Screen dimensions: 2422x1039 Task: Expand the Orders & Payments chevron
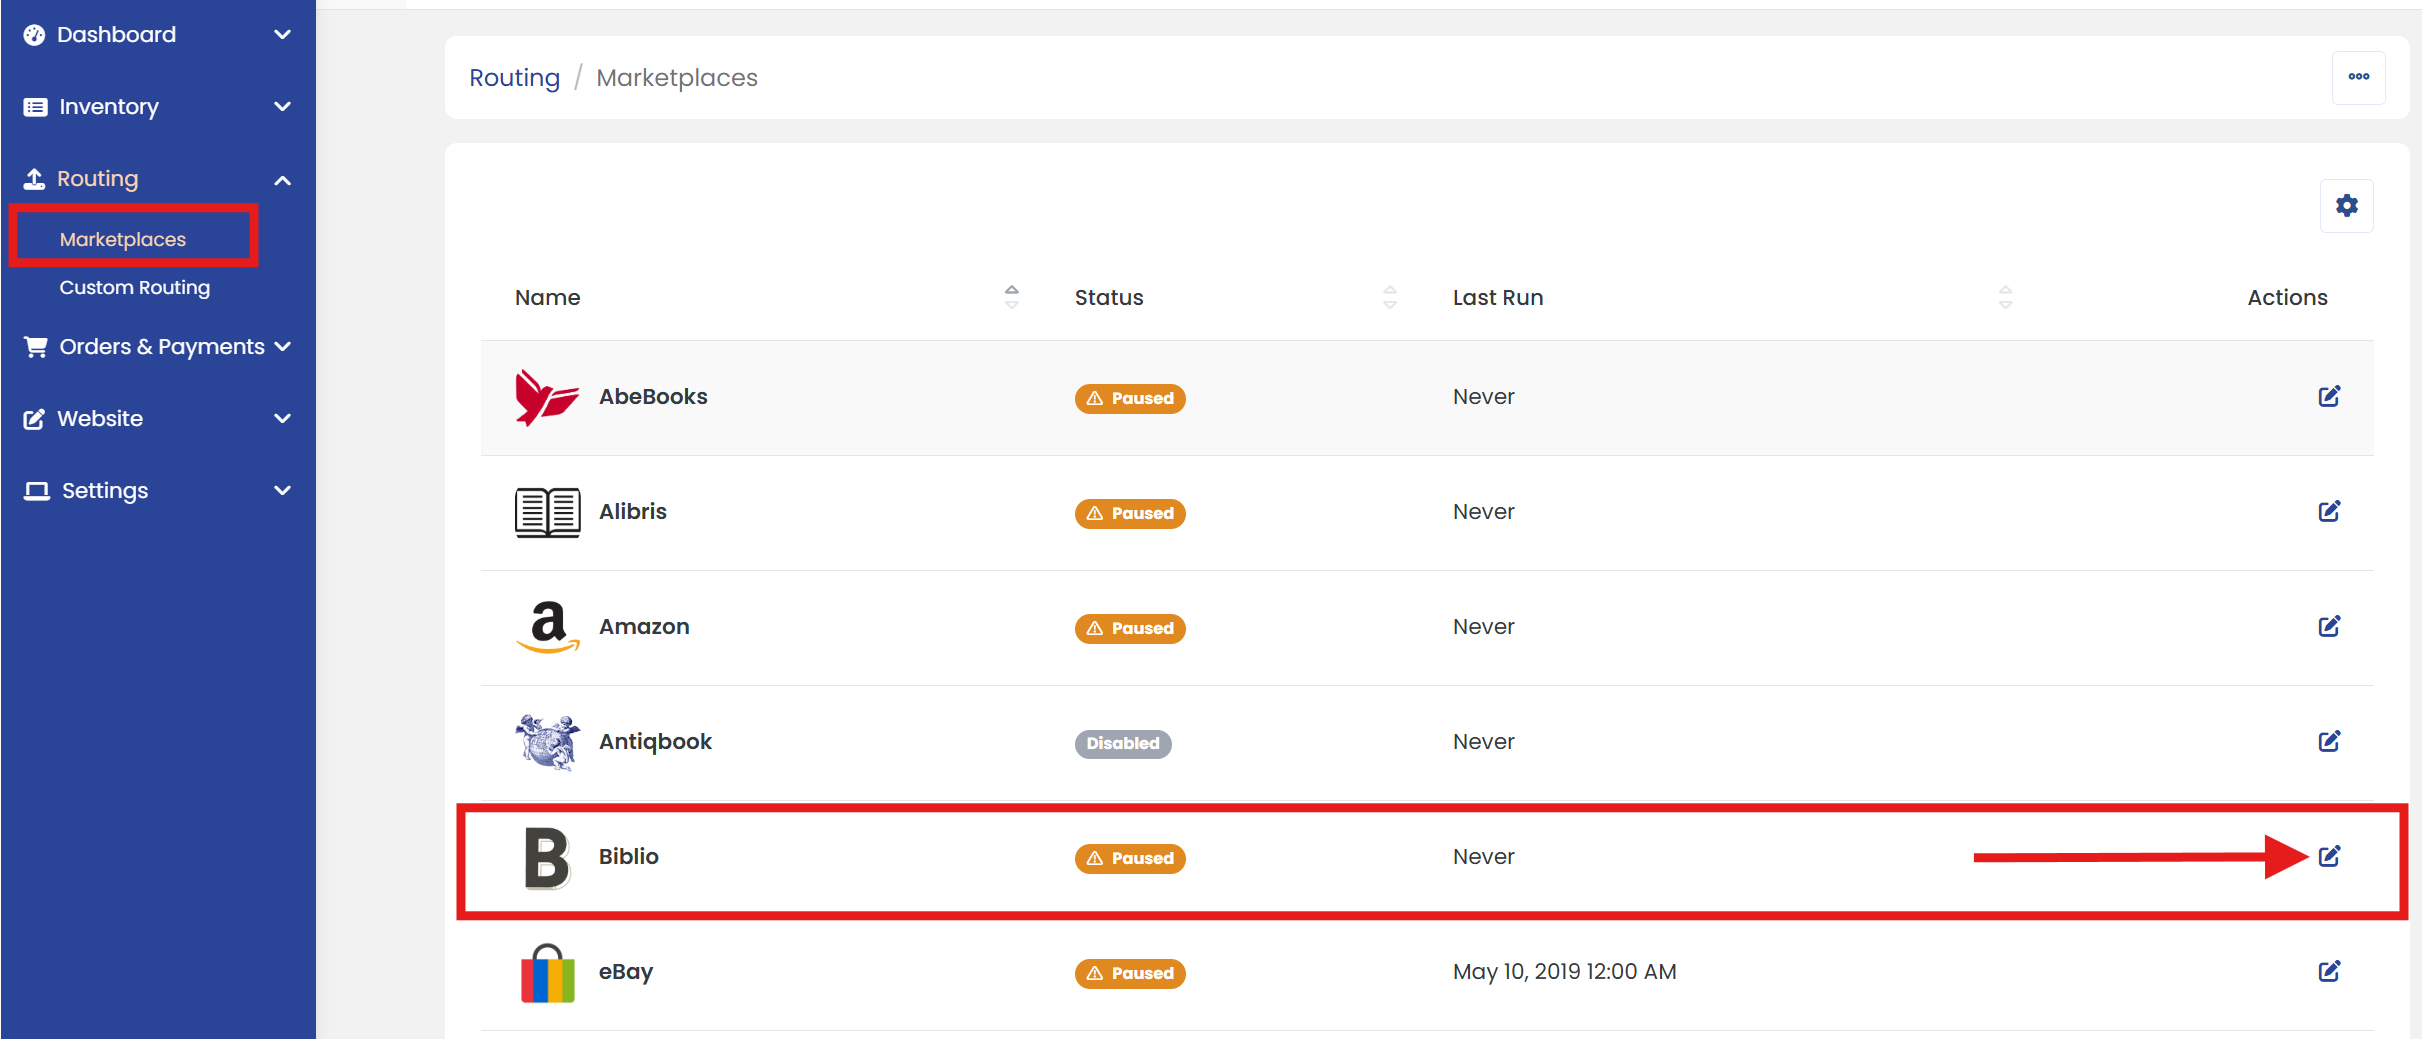pos(283,347)
